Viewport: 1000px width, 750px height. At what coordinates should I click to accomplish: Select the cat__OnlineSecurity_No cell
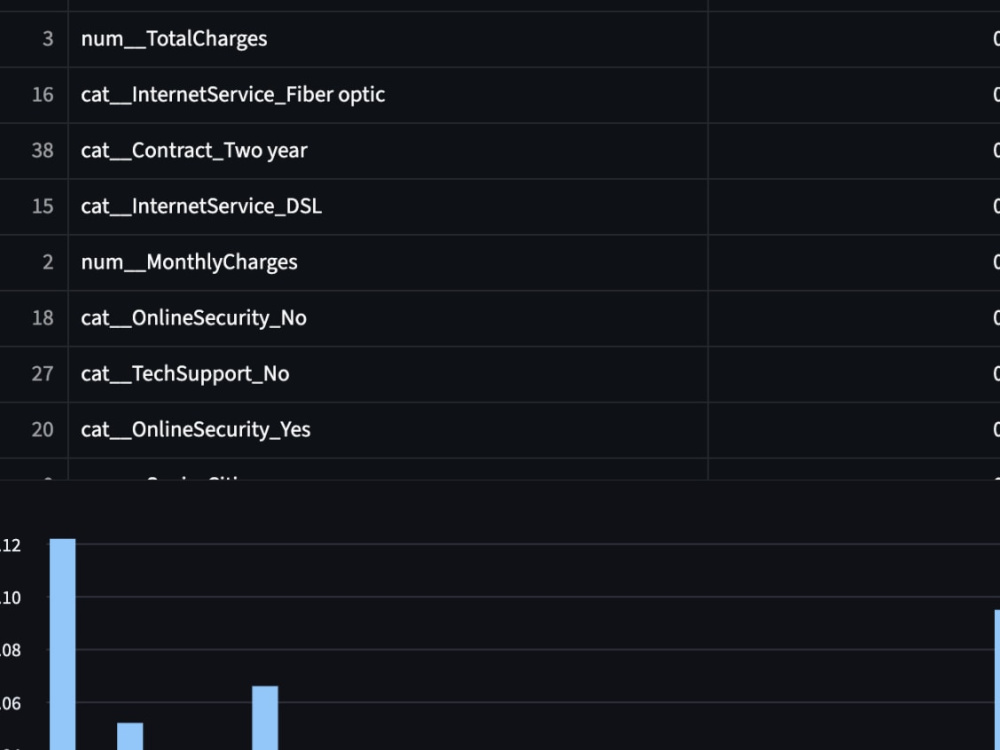click(x=388, y=318)
